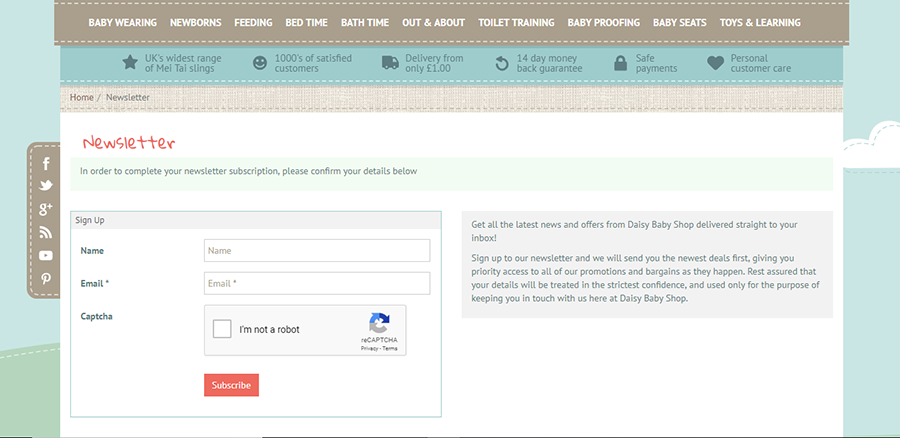Open the RSS feed icon
Viewport: 900px width, 438px height.
(46, 232)
